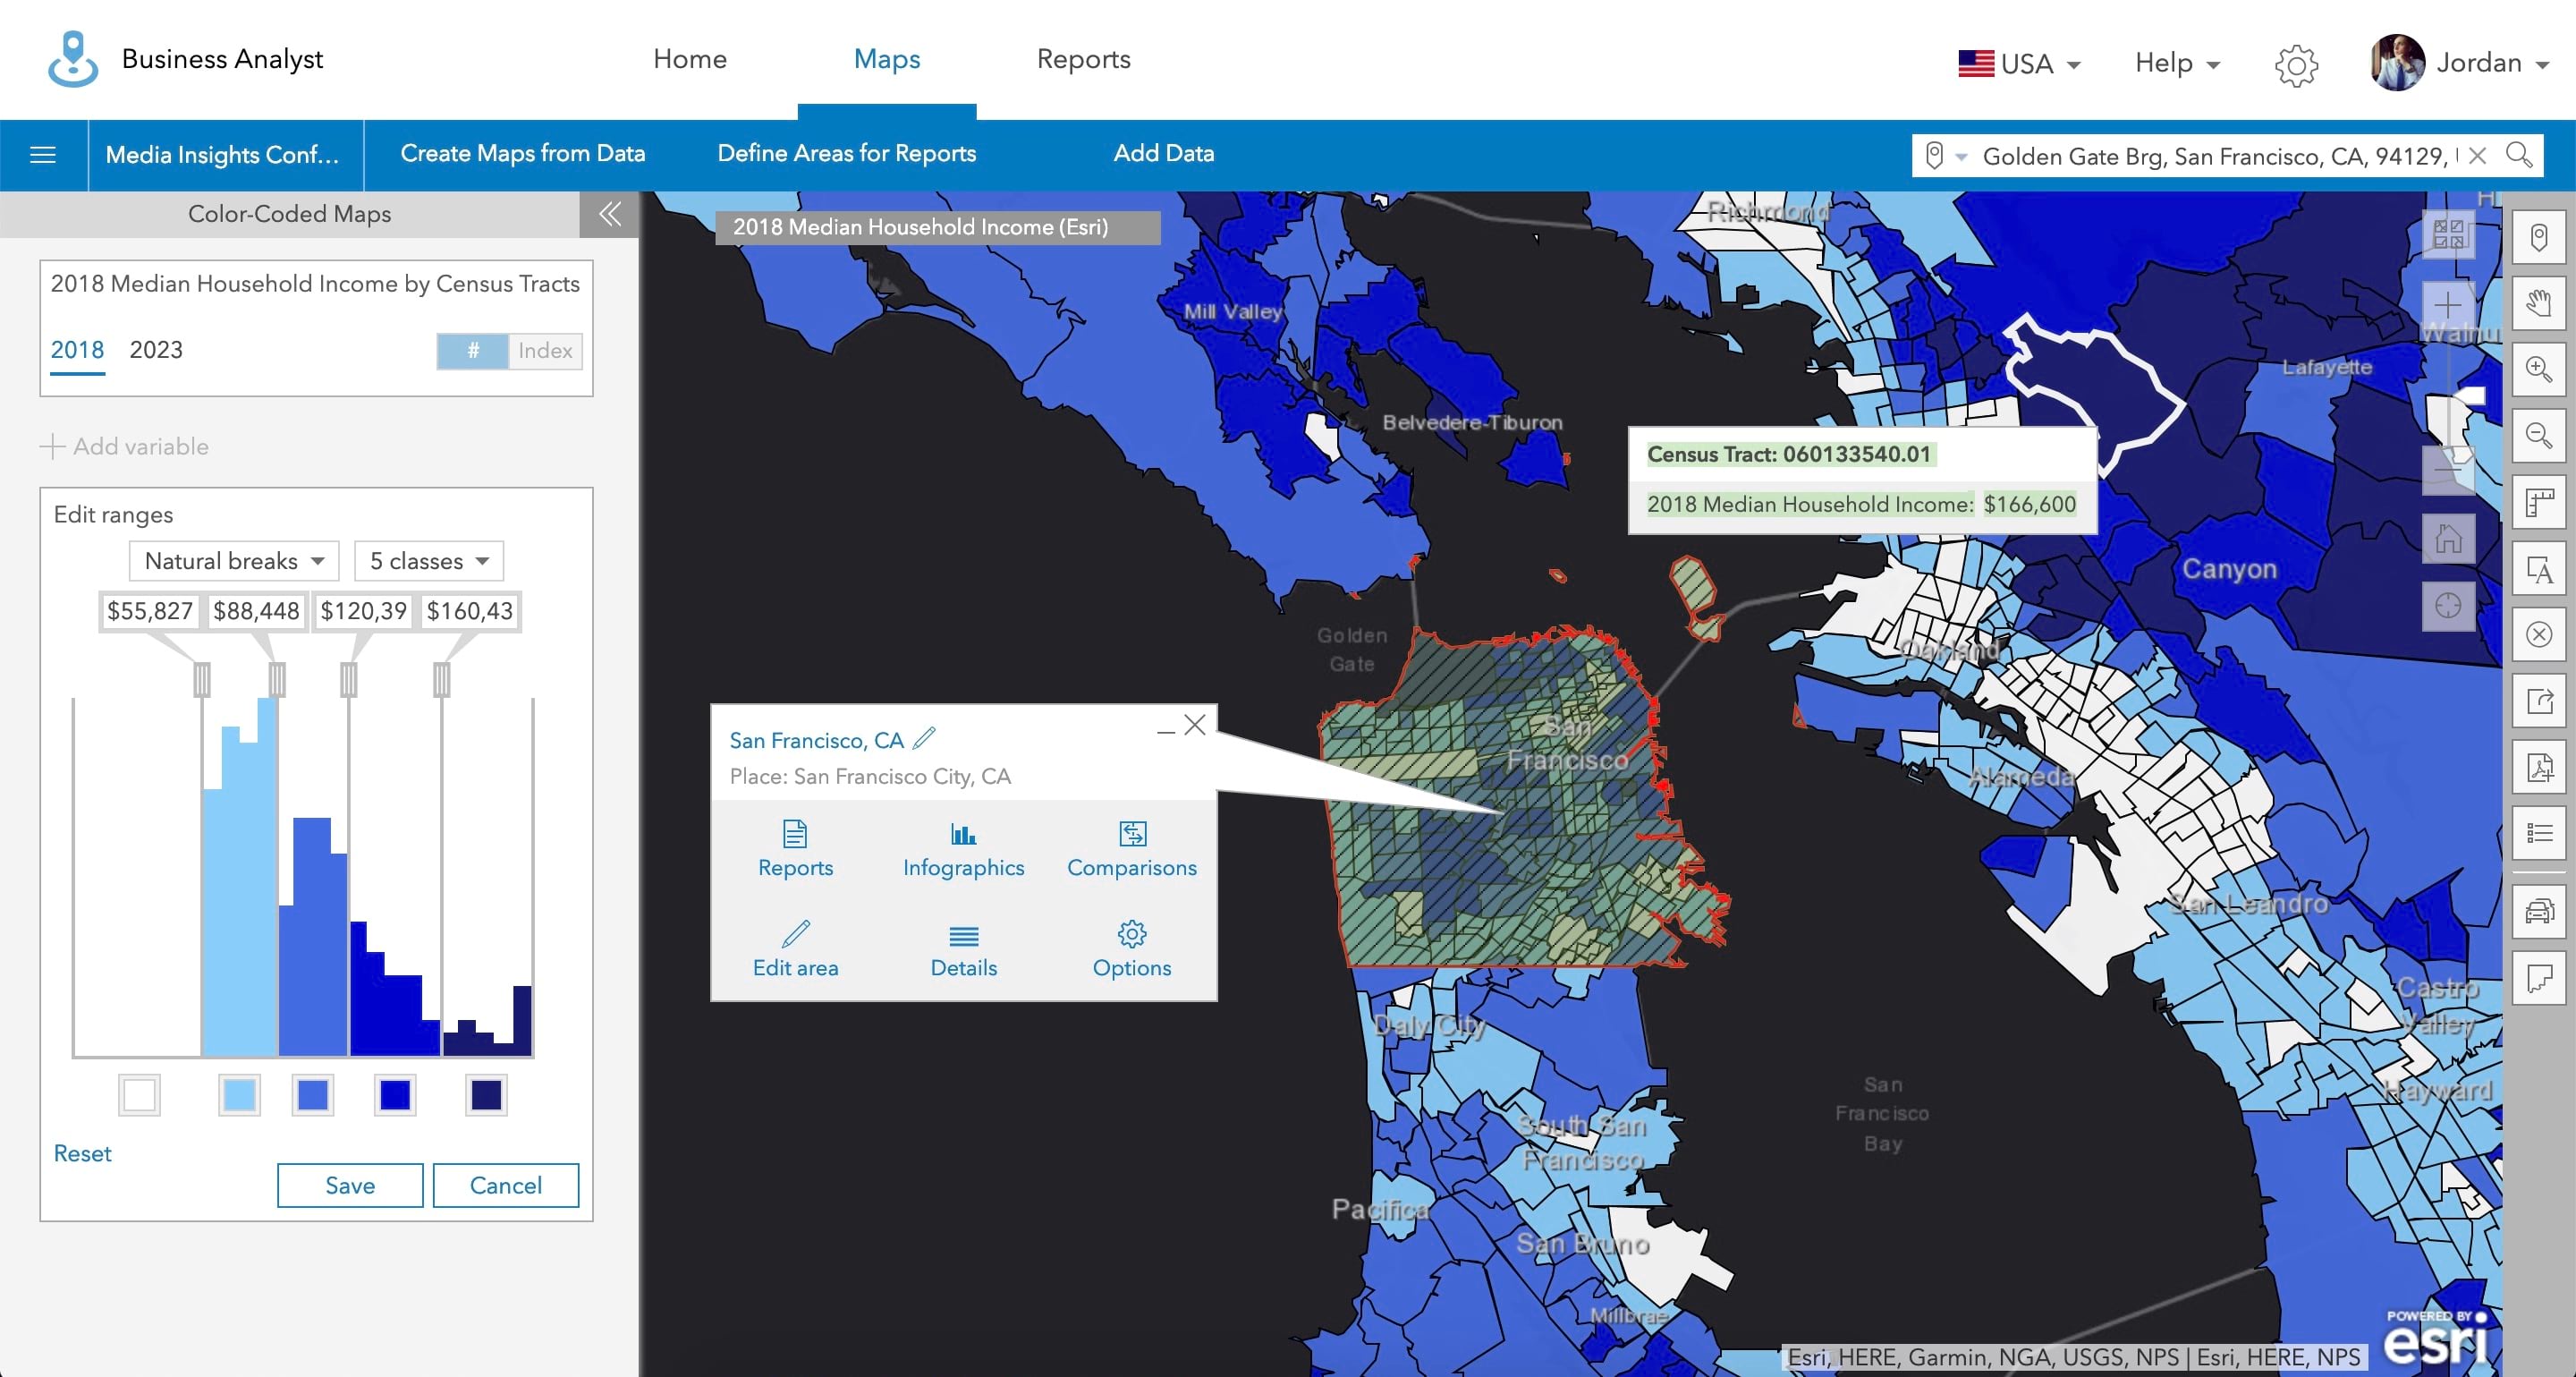This screenshot has height=1377, width=2576.
Task: Switch the income map to 2023
Action: [156, 350]
